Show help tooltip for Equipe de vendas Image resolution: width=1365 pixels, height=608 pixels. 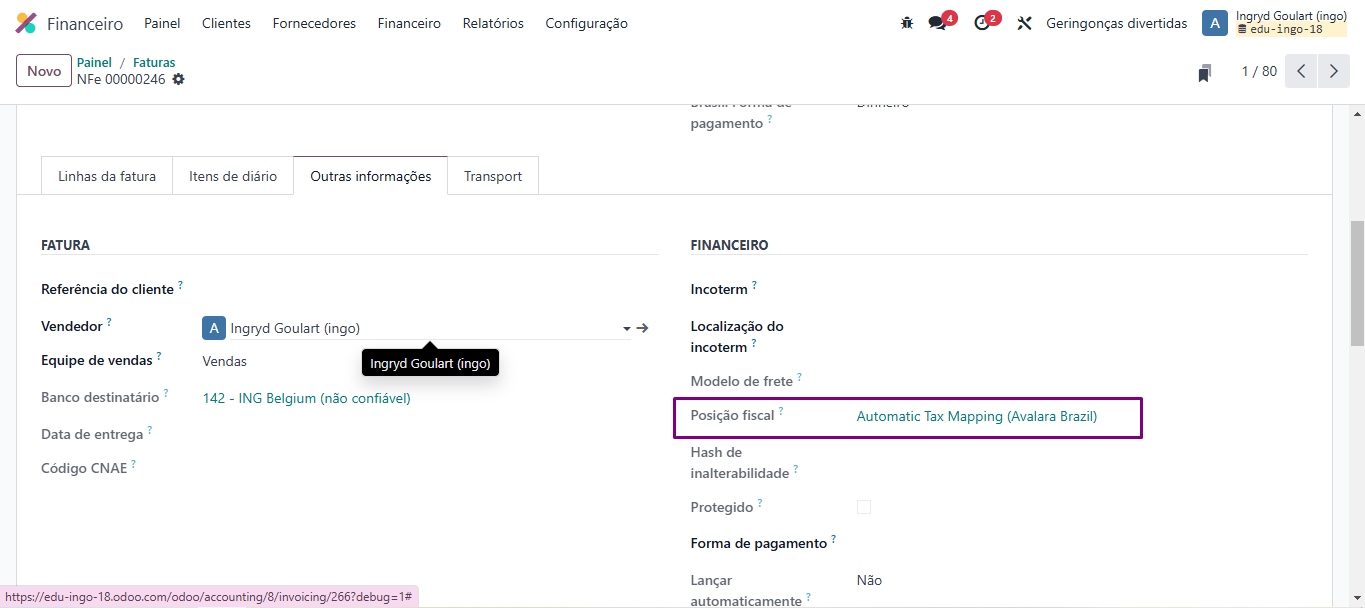pos(159,356)
